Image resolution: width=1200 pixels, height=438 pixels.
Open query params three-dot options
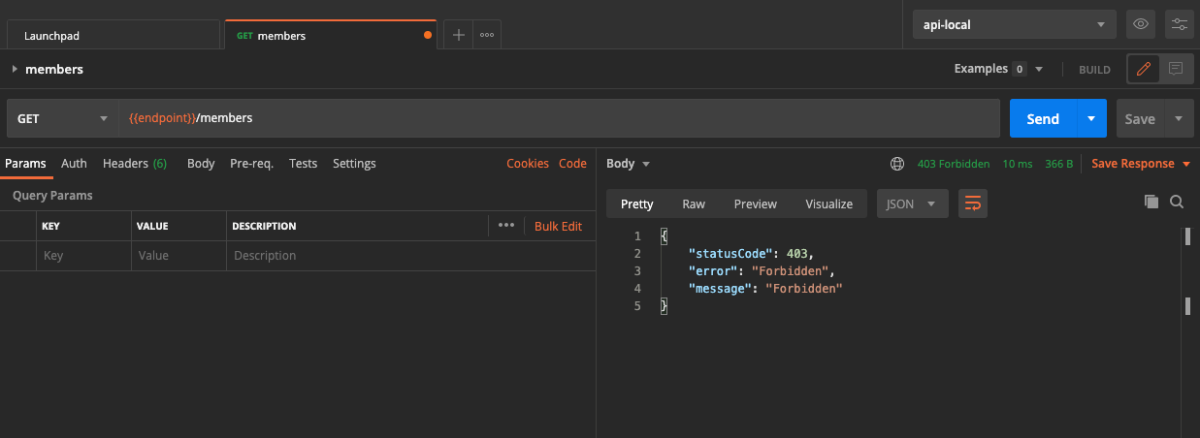506,226
